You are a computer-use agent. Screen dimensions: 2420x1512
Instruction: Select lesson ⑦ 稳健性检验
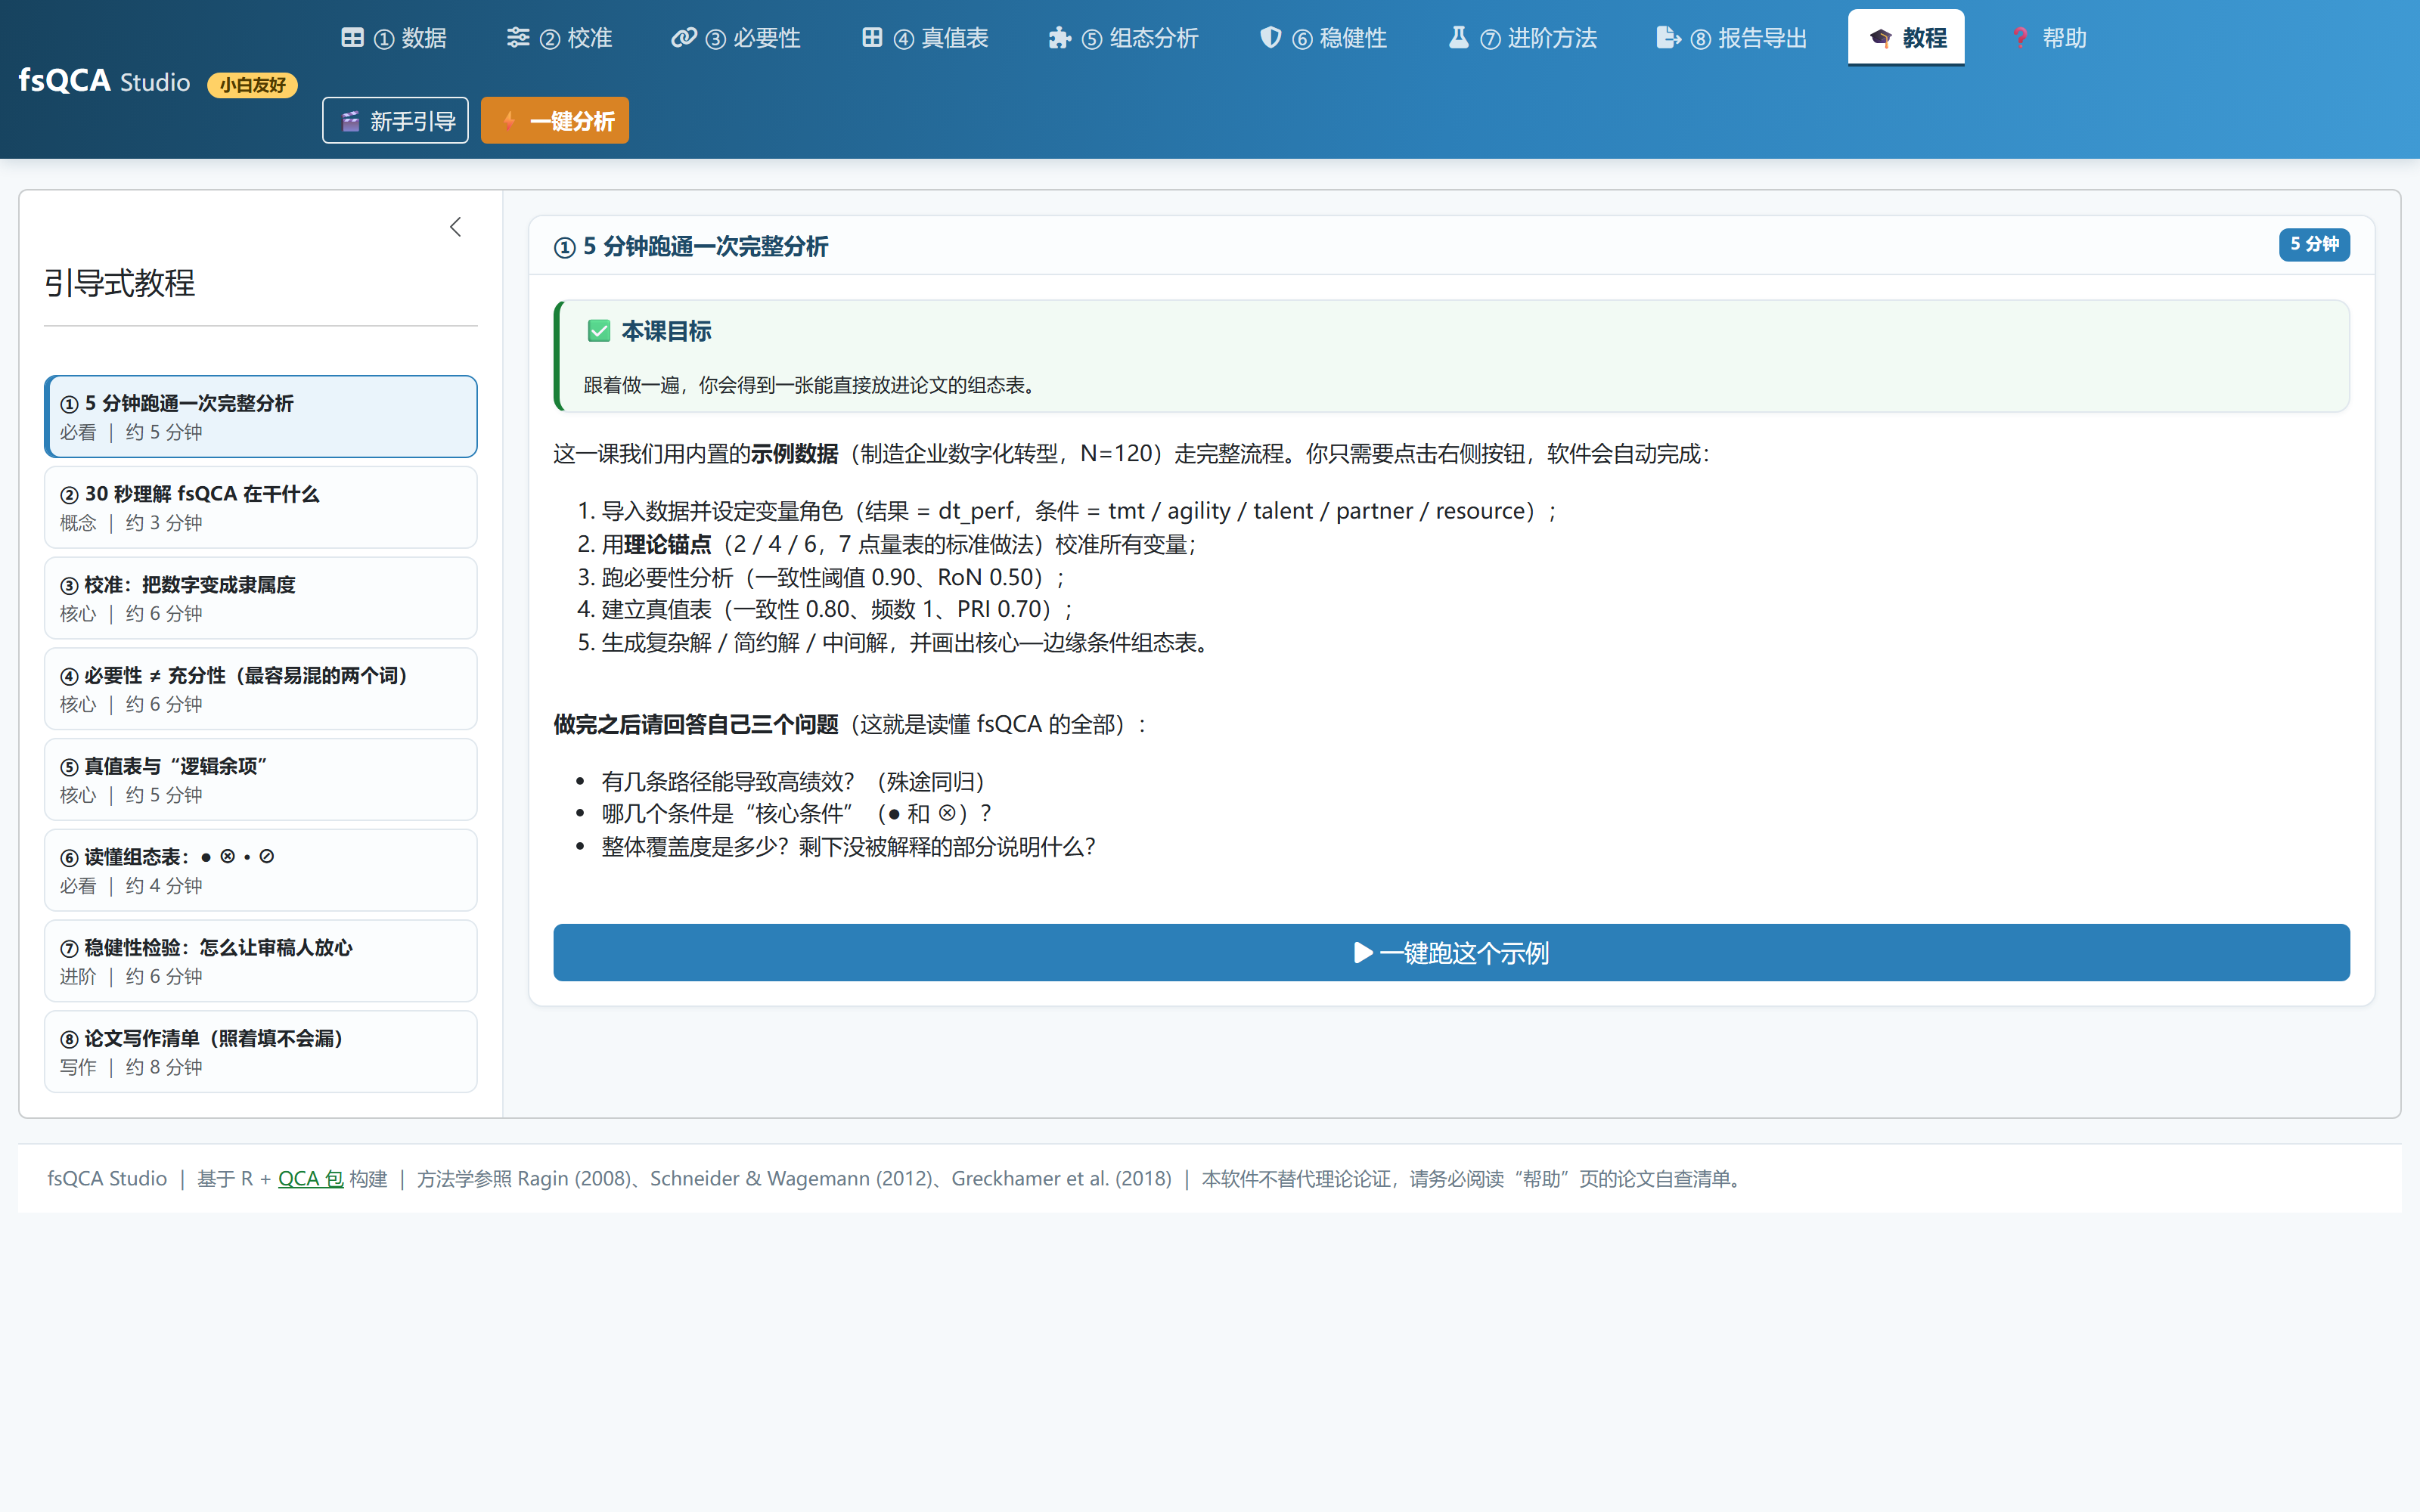click(x=261, y=961)
